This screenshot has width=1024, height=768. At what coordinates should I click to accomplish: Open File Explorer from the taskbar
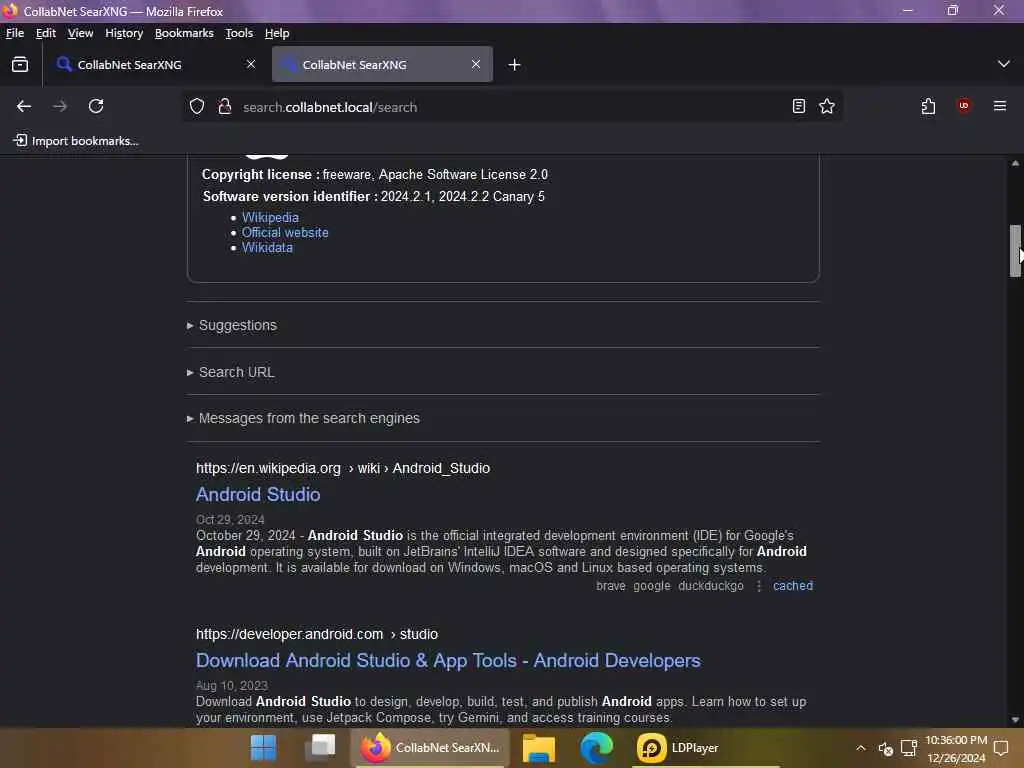(x=539, y=748)
